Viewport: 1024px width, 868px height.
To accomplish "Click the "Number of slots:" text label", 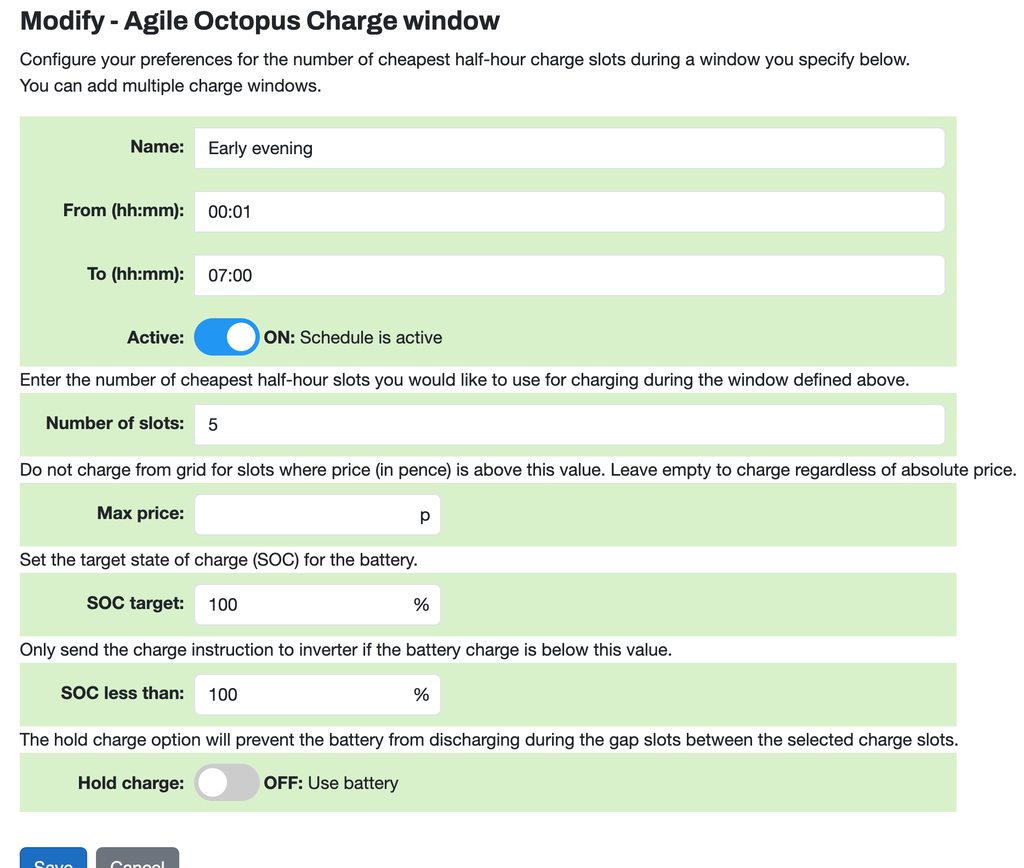I will (115, 424).
